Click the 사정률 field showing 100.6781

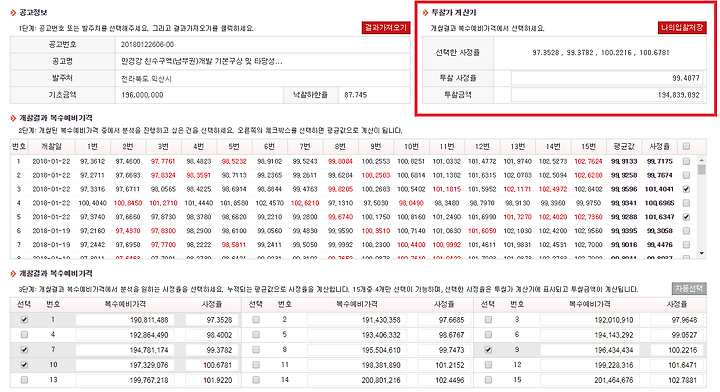pyautogui.click(x=212, y=365)
